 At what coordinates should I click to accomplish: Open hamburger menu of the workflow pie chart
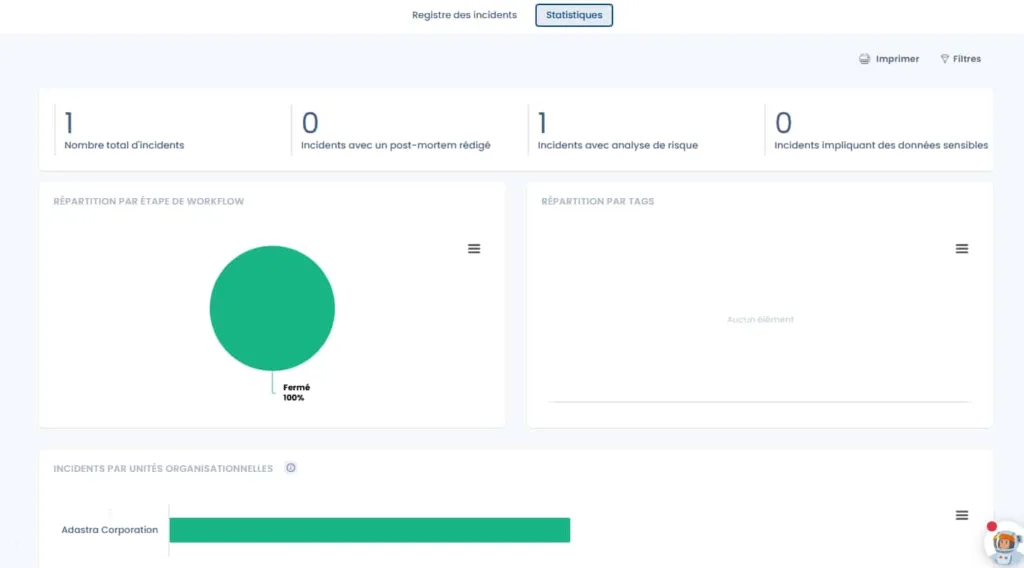tap(474, 248)
